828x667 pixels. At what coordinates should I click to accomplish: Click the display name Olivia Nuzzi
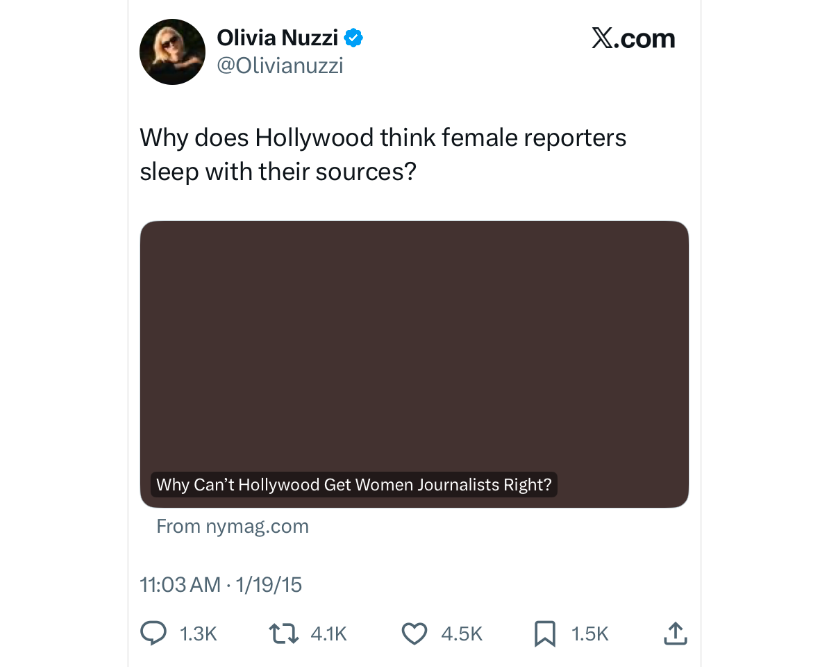(x=277, y=39)
